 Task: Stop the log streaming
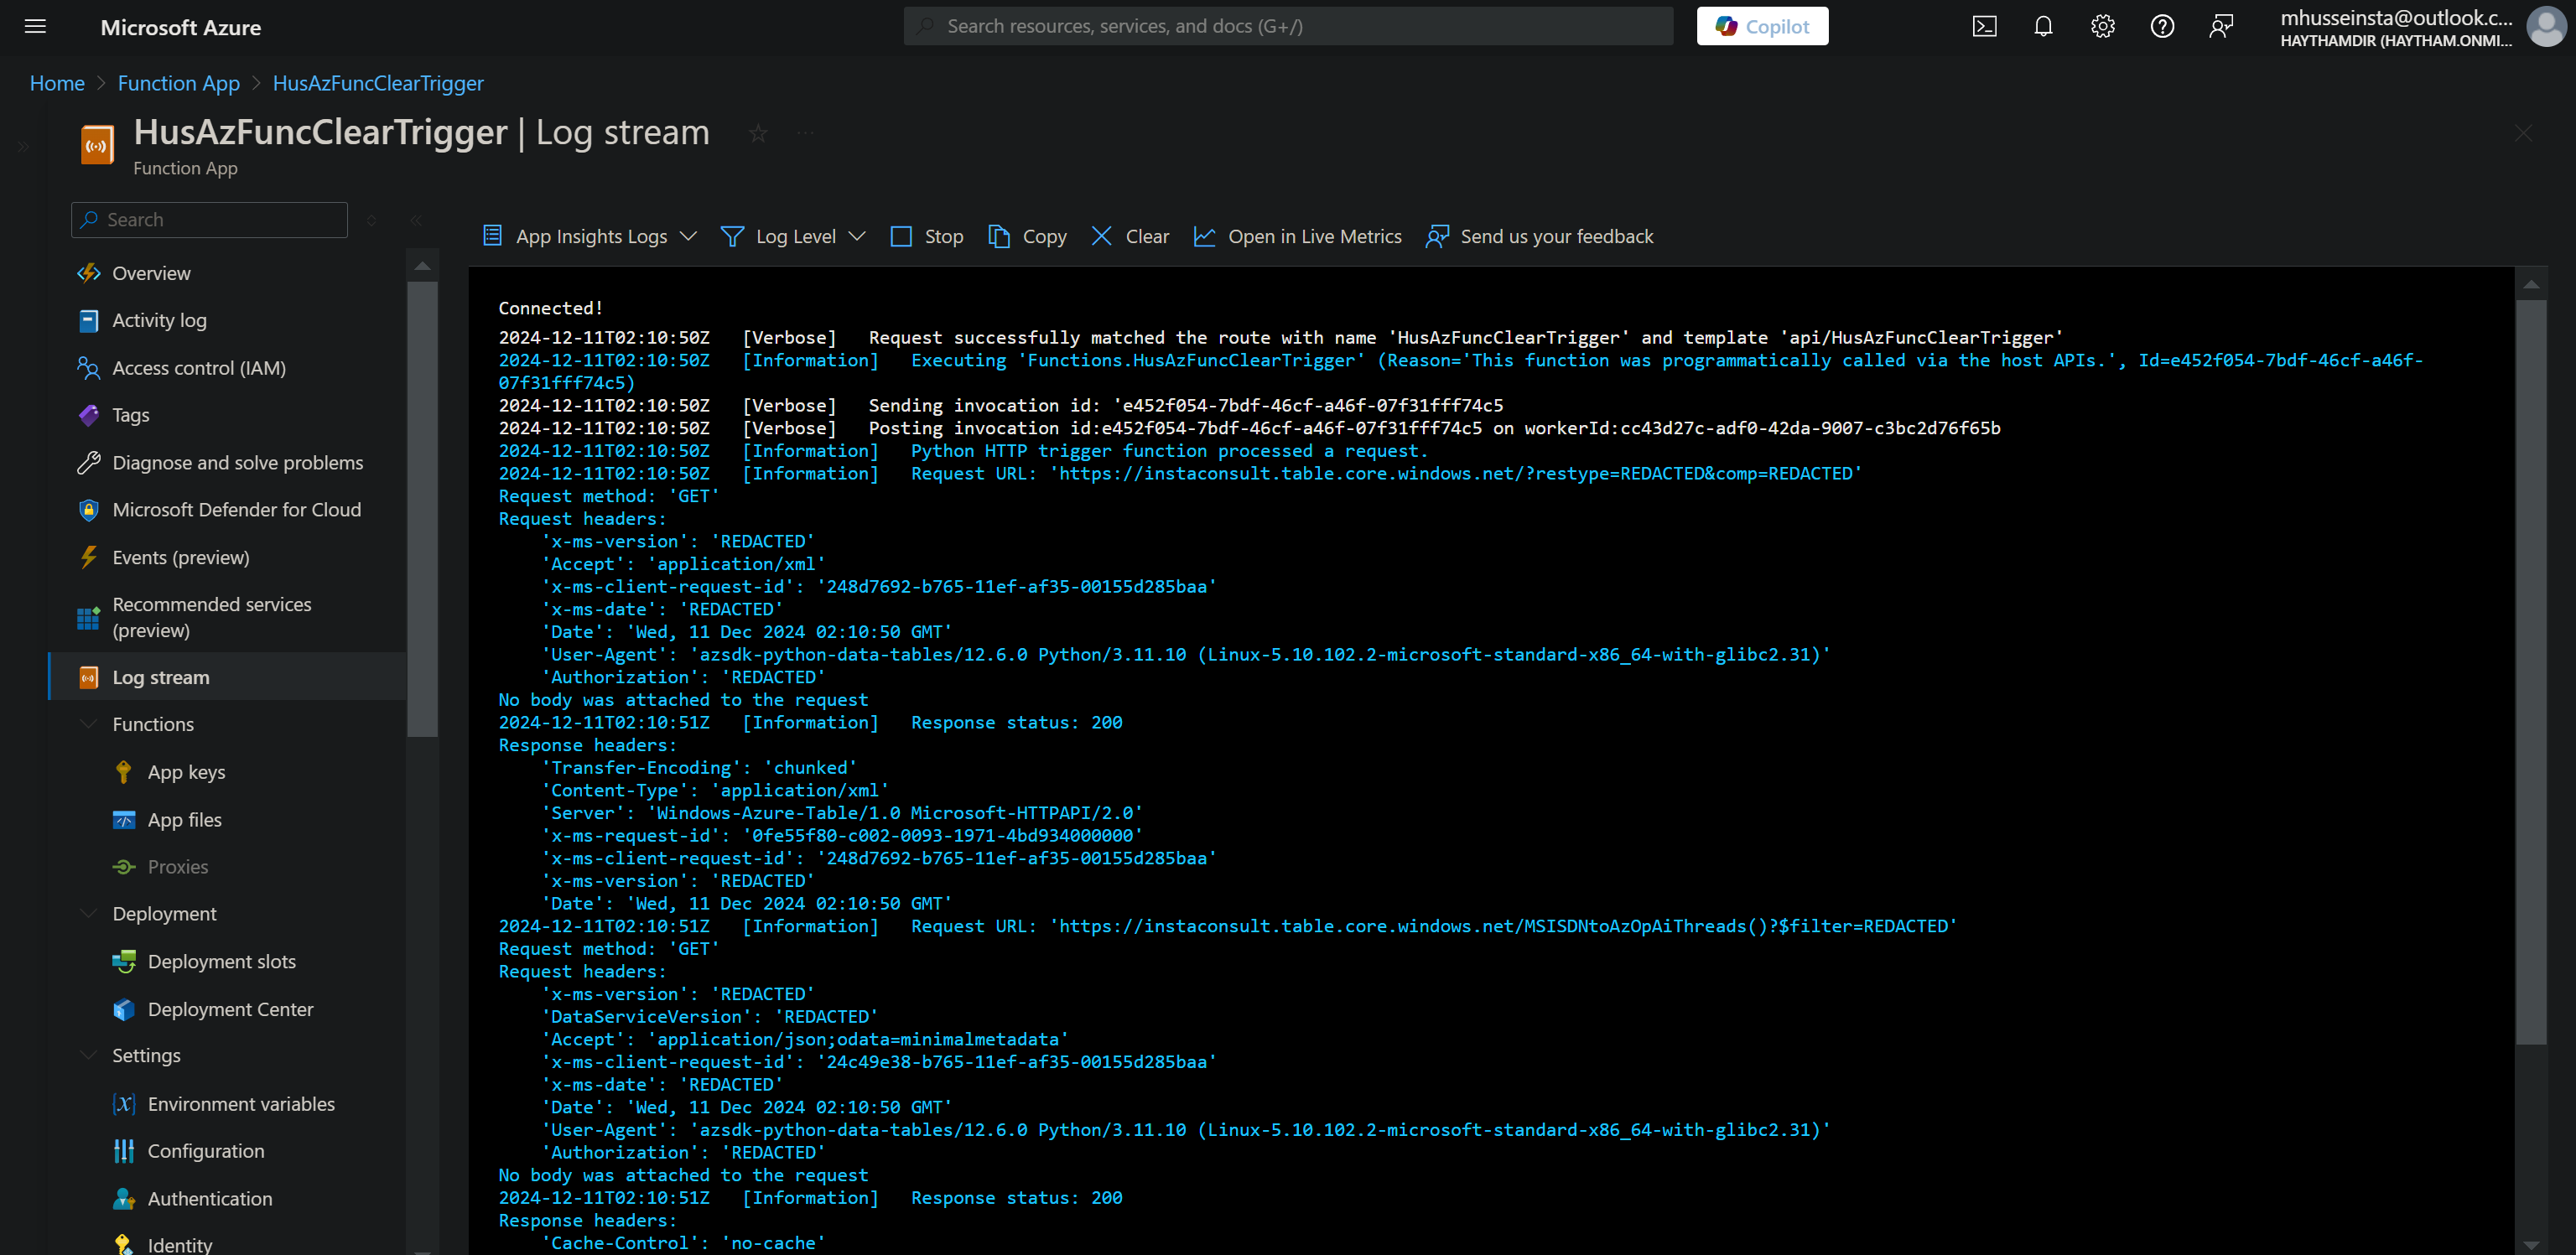(x=925, y=236)
